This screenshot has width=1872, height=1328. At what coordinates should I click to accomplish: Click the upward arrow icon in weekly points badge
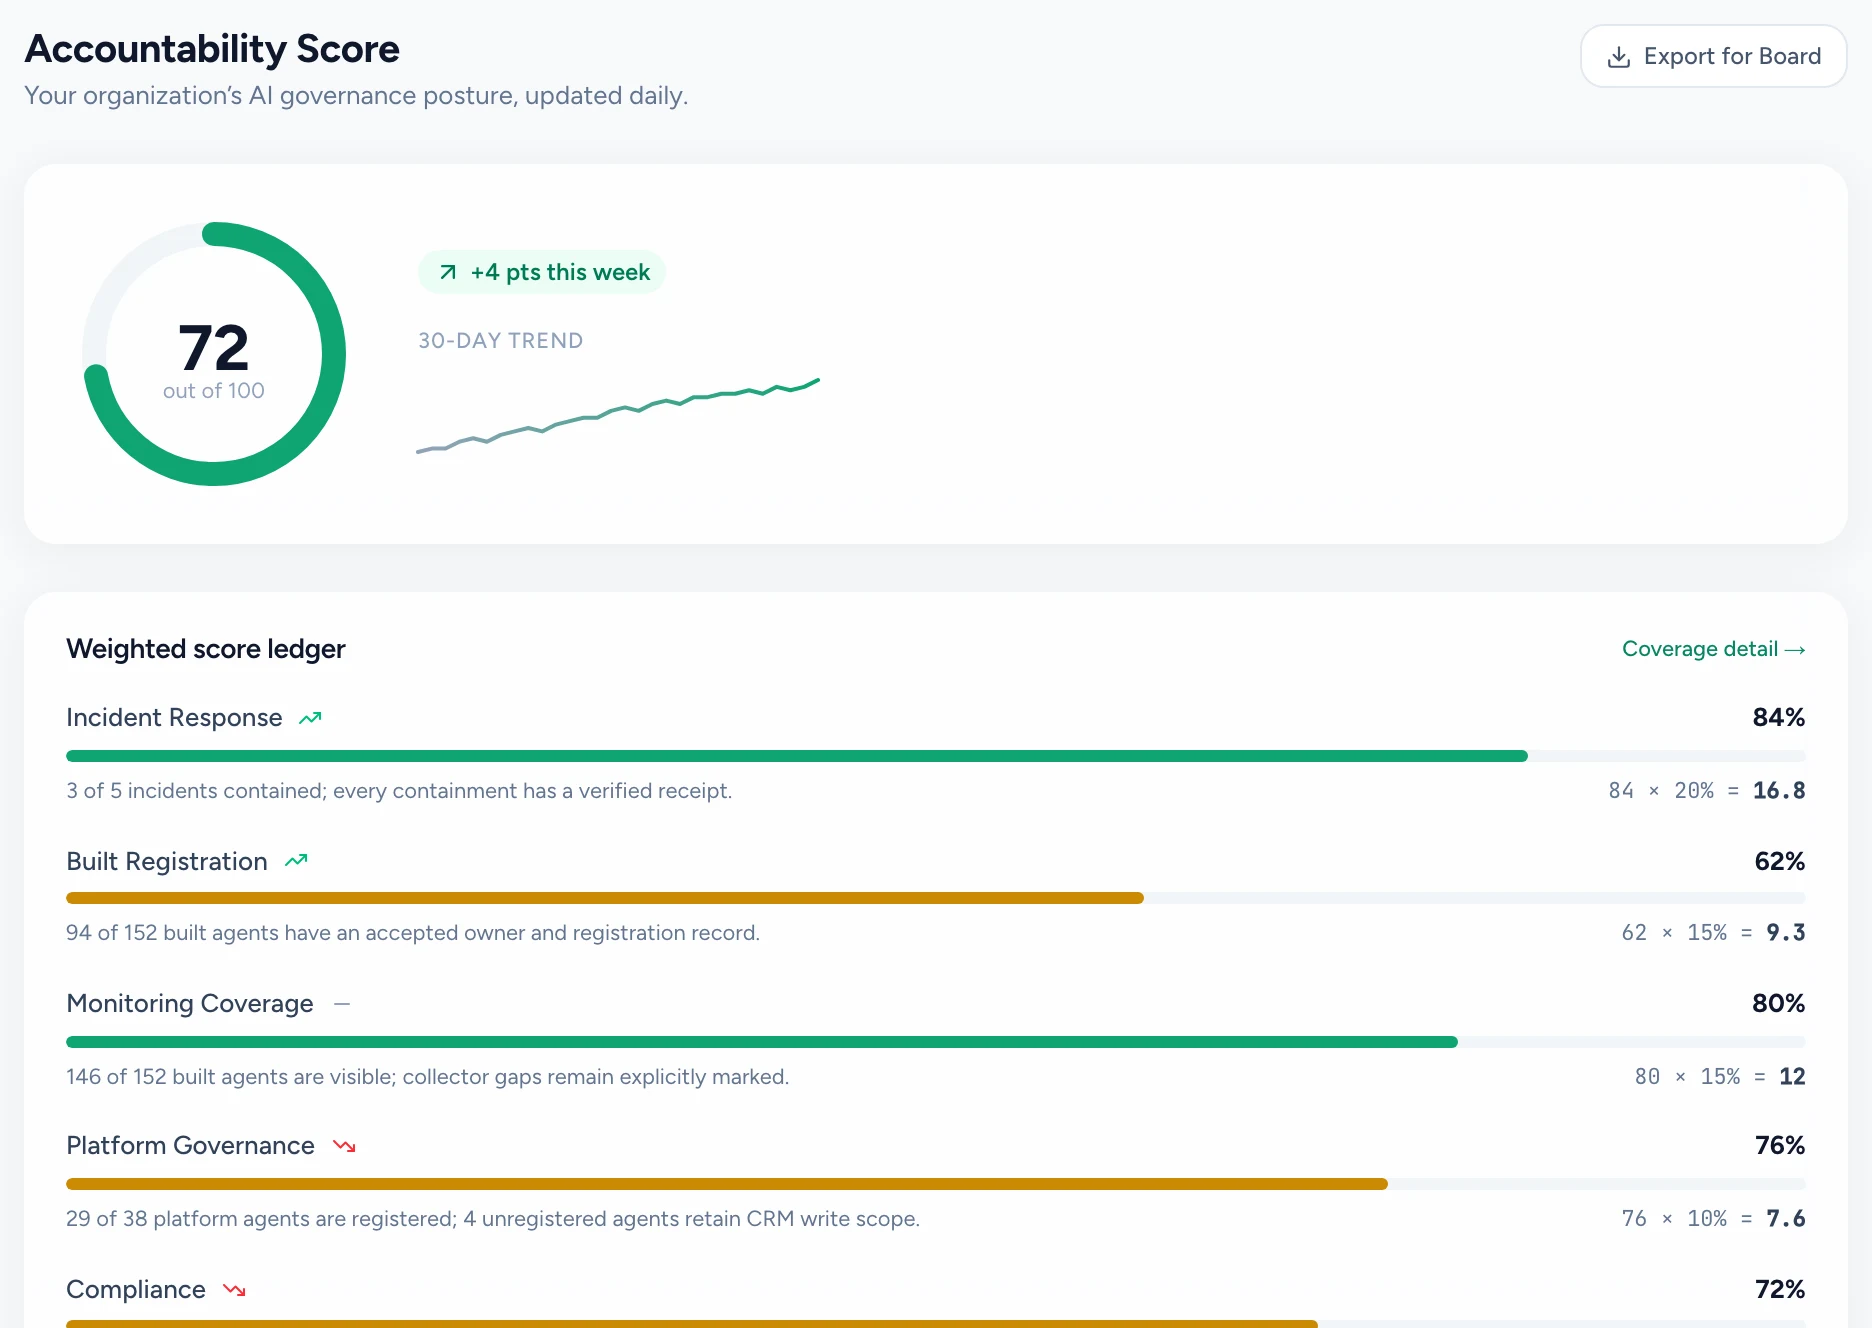[x=448, y=272]
